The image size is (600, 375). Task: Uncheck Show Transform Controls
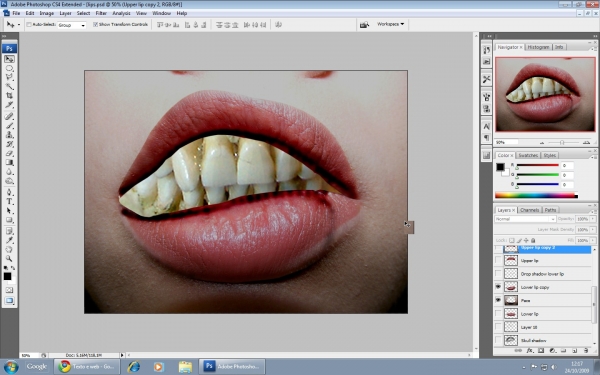(x=96, y=24)
